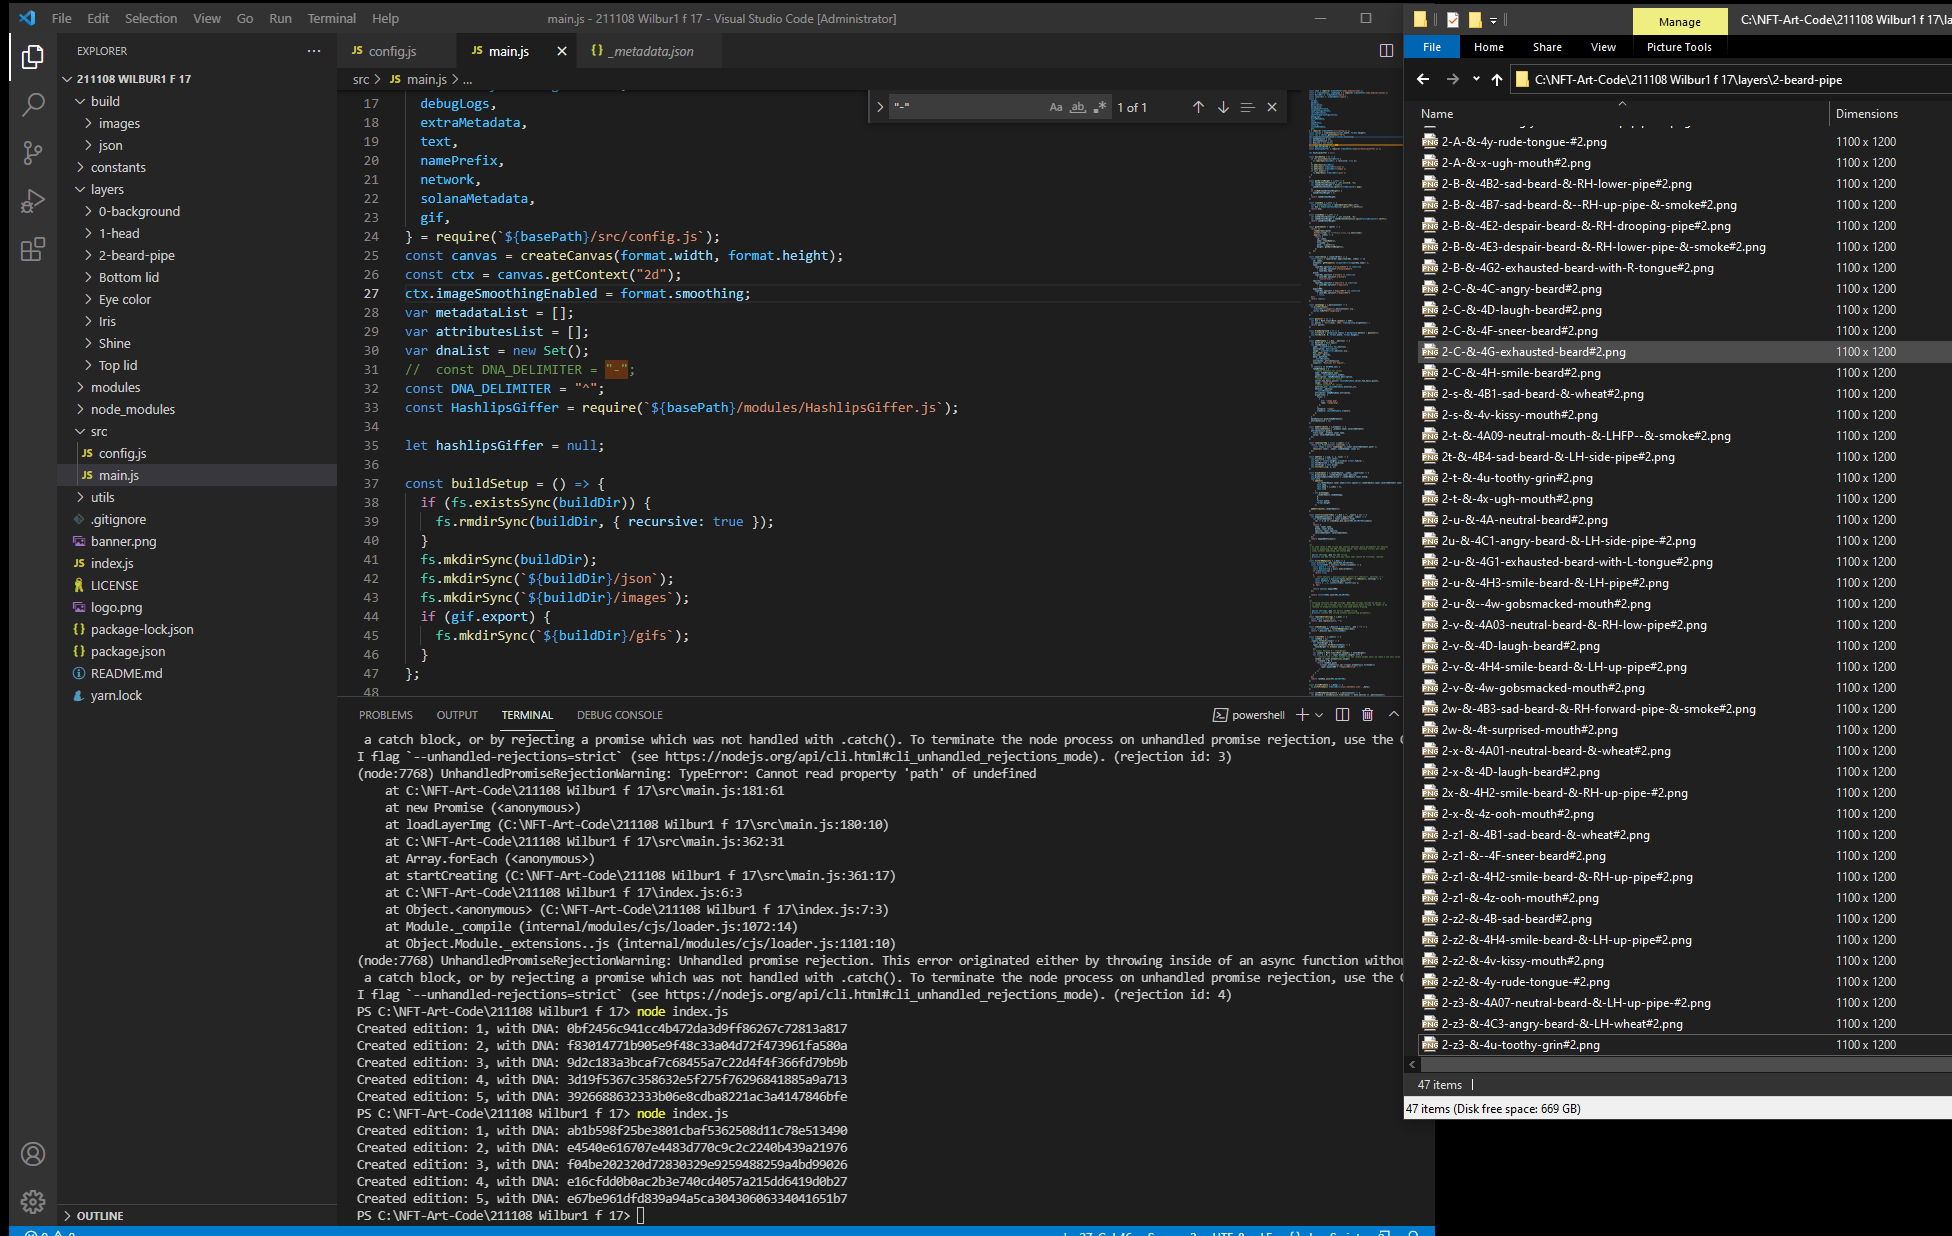Add a new terminal with plus icon

pyautogui.click(x=1302, y=715)
